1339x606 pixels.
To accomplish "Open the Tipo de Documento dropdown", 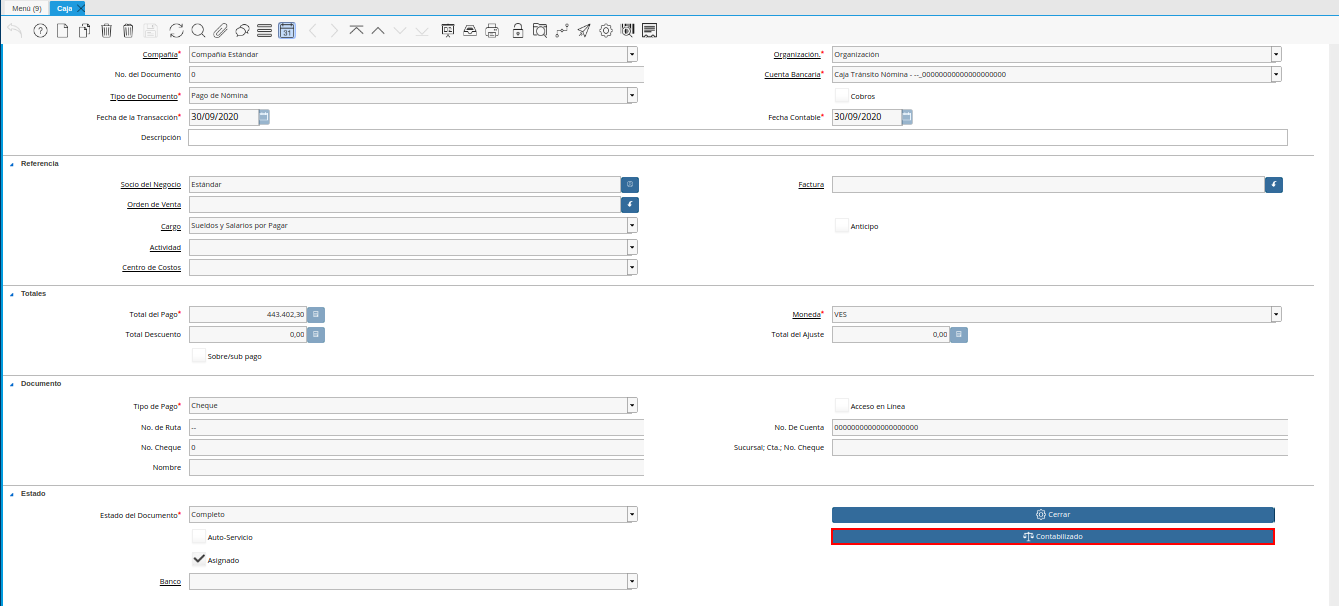I will tap(632, 96).
